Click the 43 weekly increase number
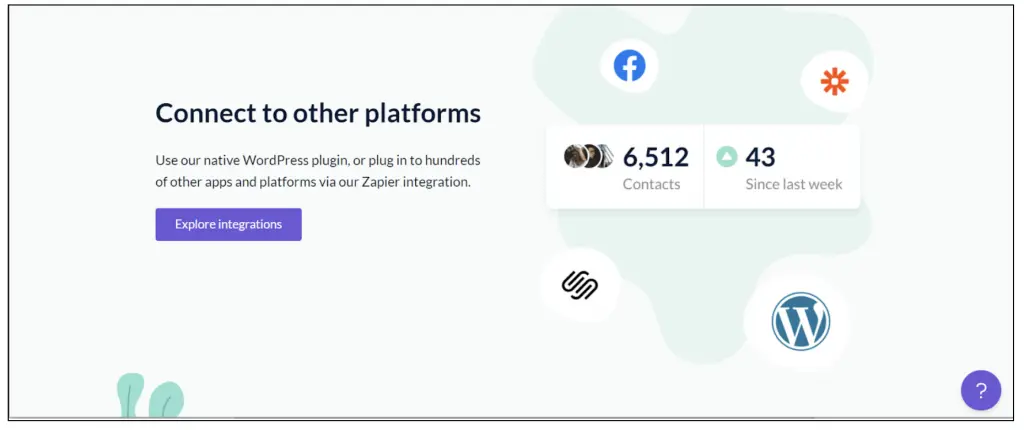The height and width of the screenshot is (430, 1024). pyautogui.click(x=760, y=157)
